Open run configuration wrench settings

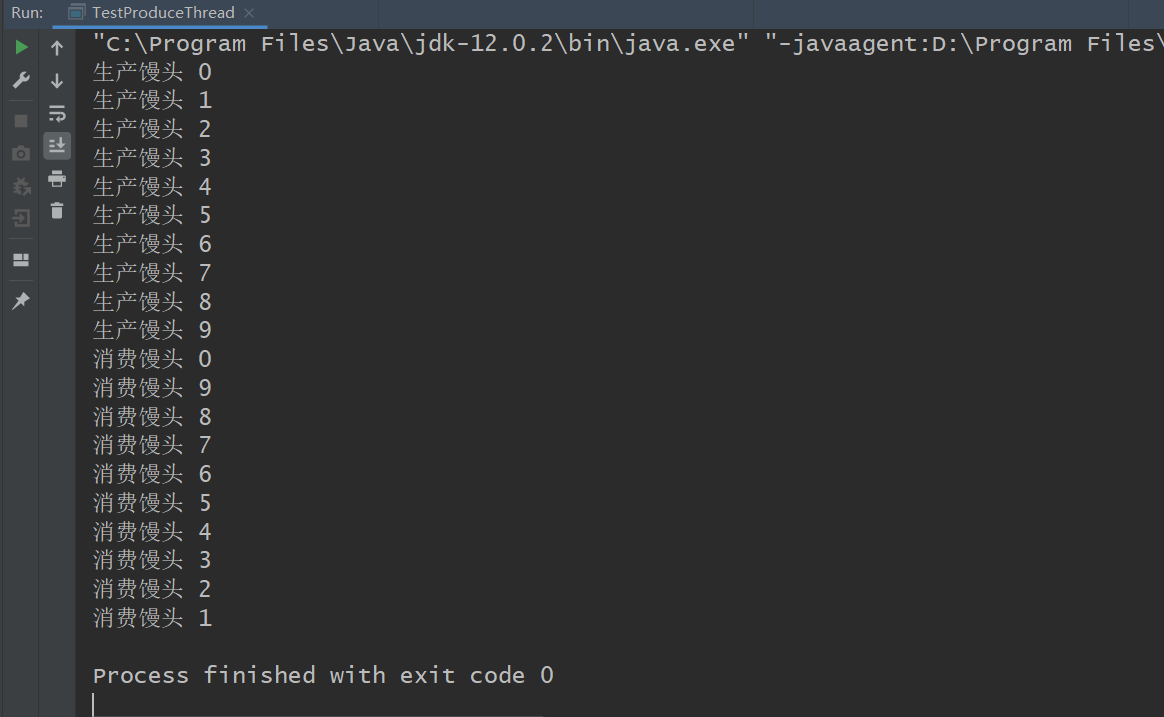(21, 80)
